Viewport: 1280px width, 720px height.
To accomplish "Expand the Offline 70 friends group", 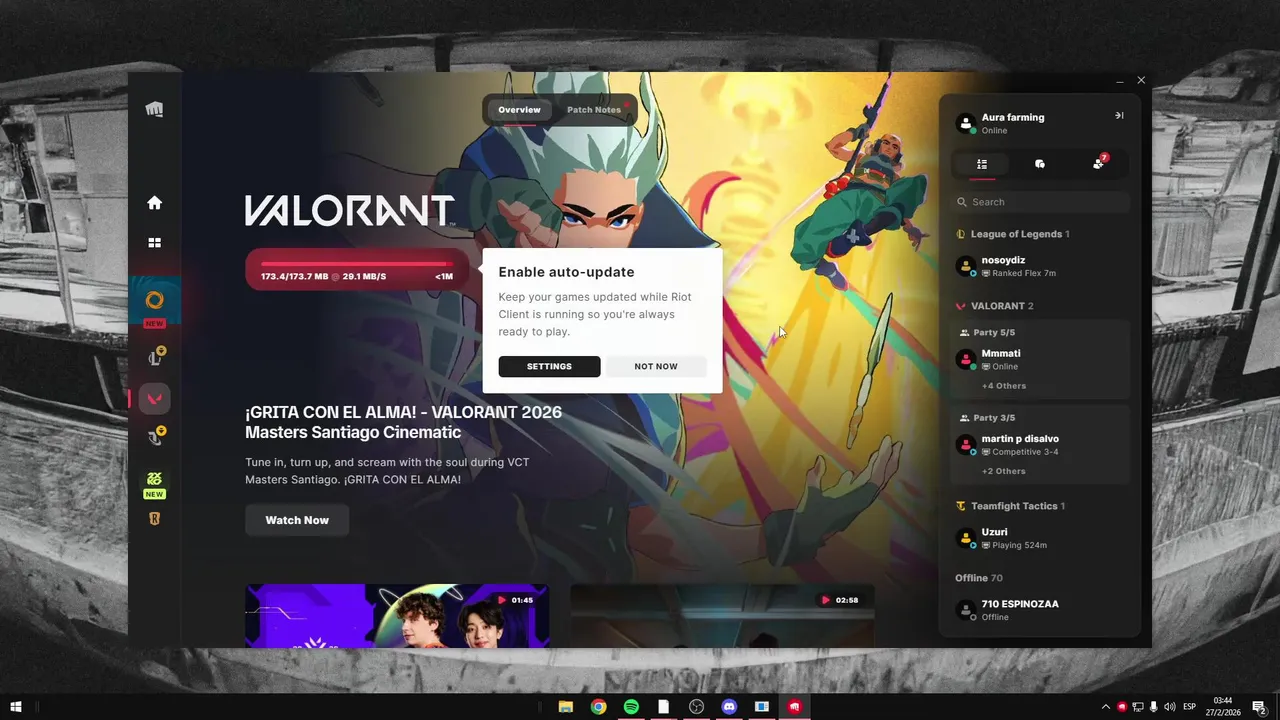I will [979, 578].
